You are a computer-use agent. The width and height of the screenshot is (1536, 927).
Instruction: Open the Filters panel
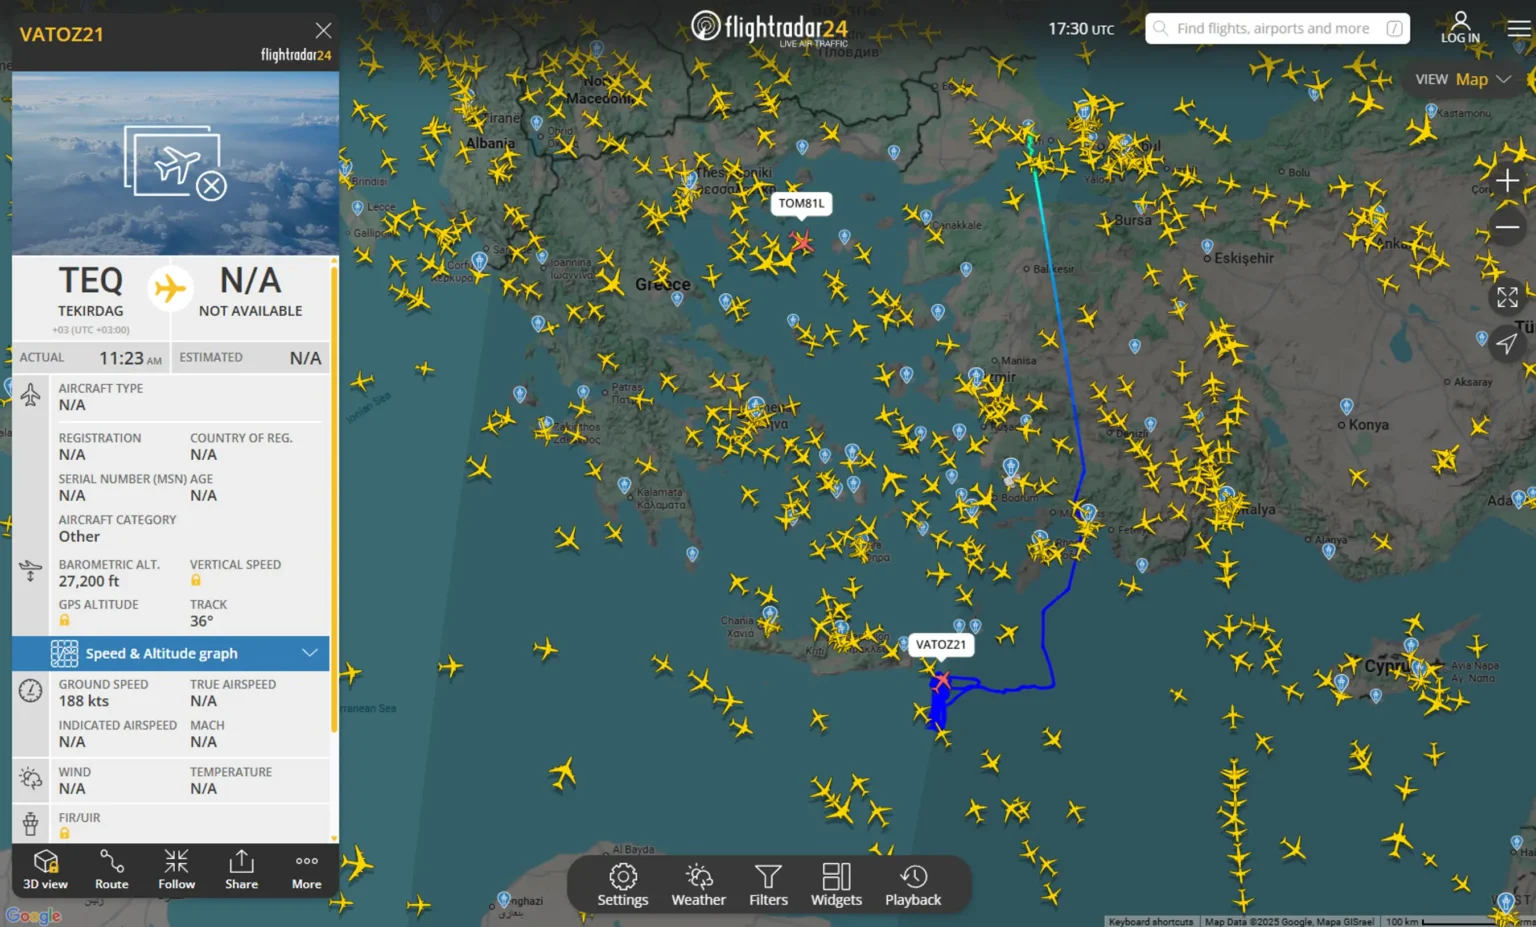tap(768, 885)
